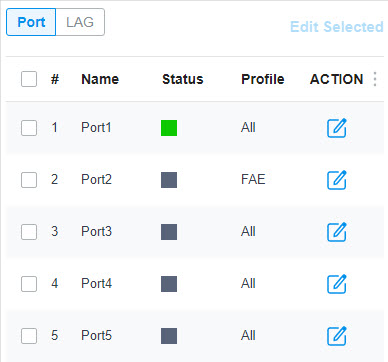Select the Port5 row checkbox

[29, 336]
